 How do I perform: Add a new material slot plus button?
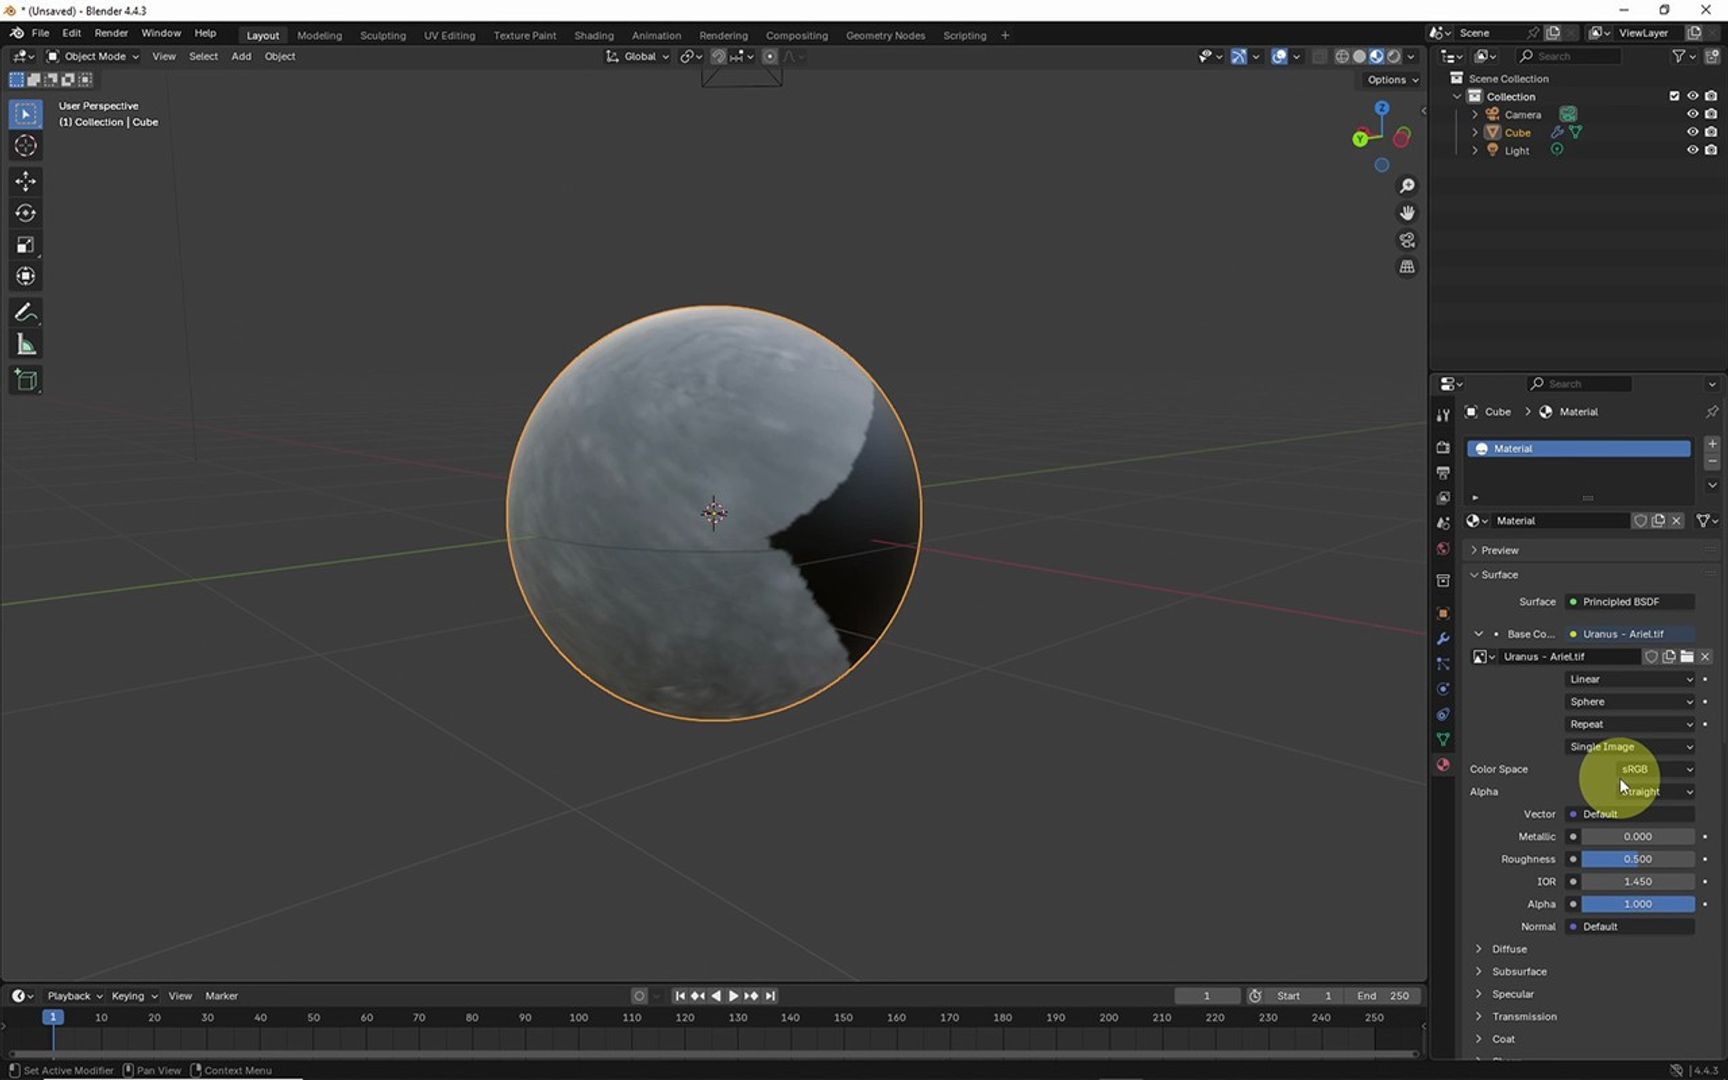coord(1712,444)
